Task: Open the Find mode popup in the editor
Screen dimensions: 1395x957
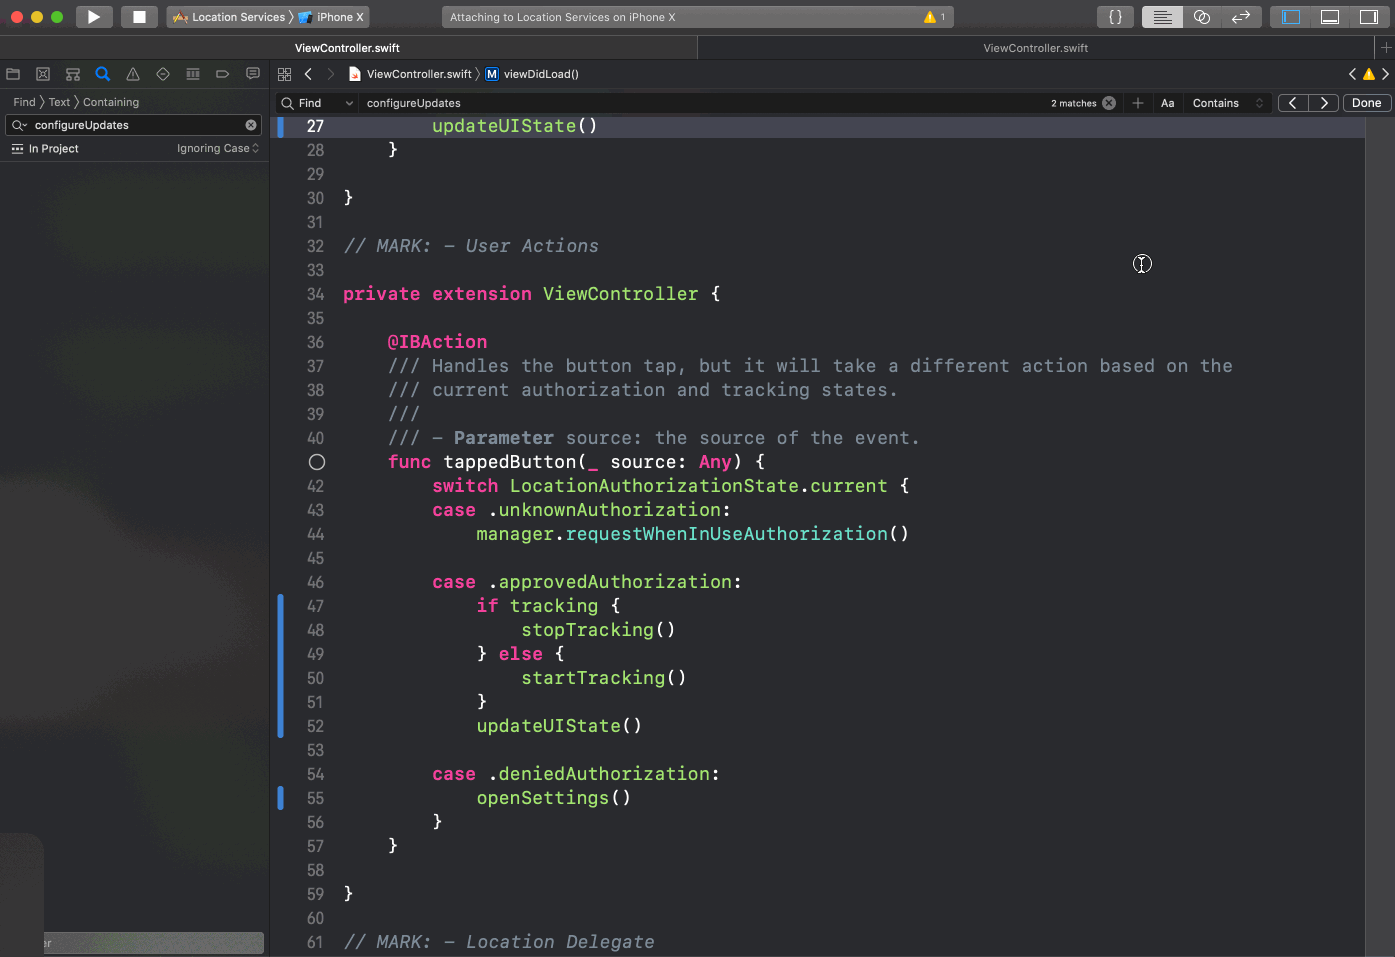Action: coord(318,103)
